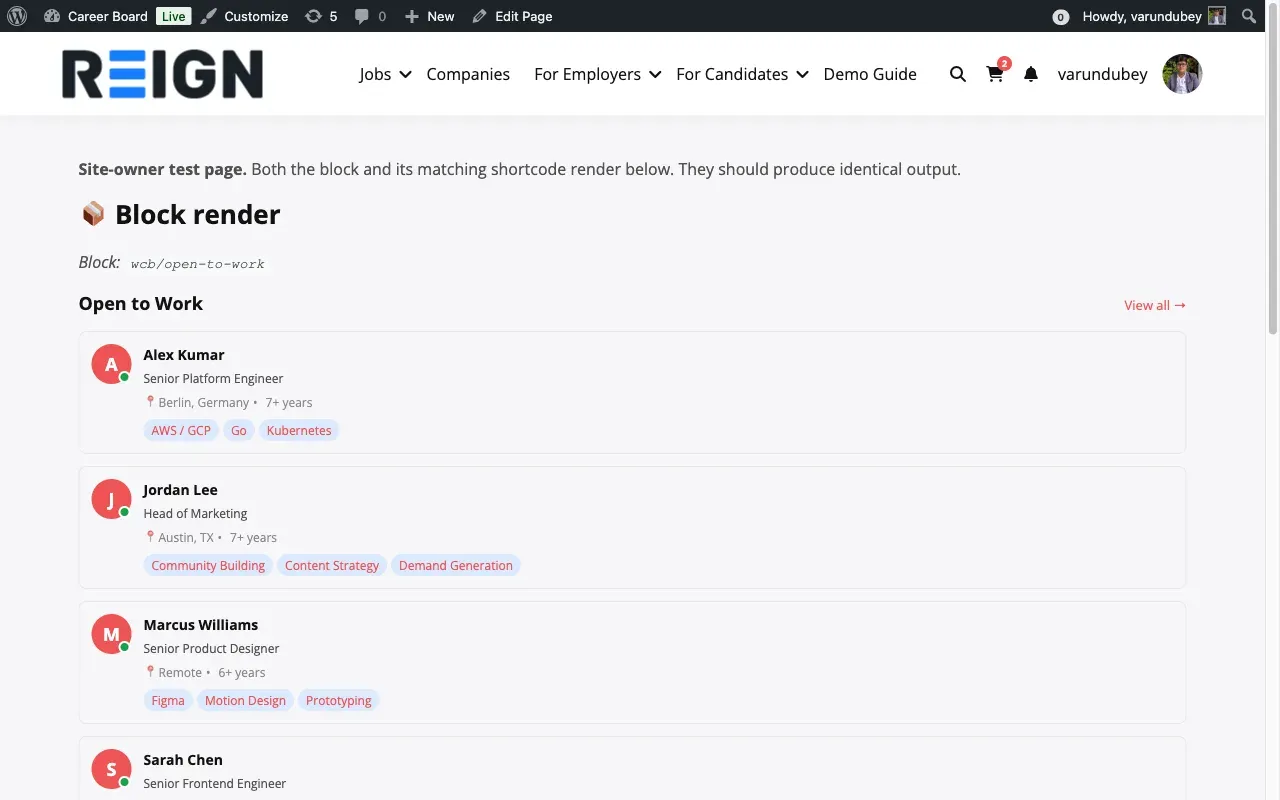Click the location pin beside Remote
The image size is (1280, 800).
tap(150, 672)
